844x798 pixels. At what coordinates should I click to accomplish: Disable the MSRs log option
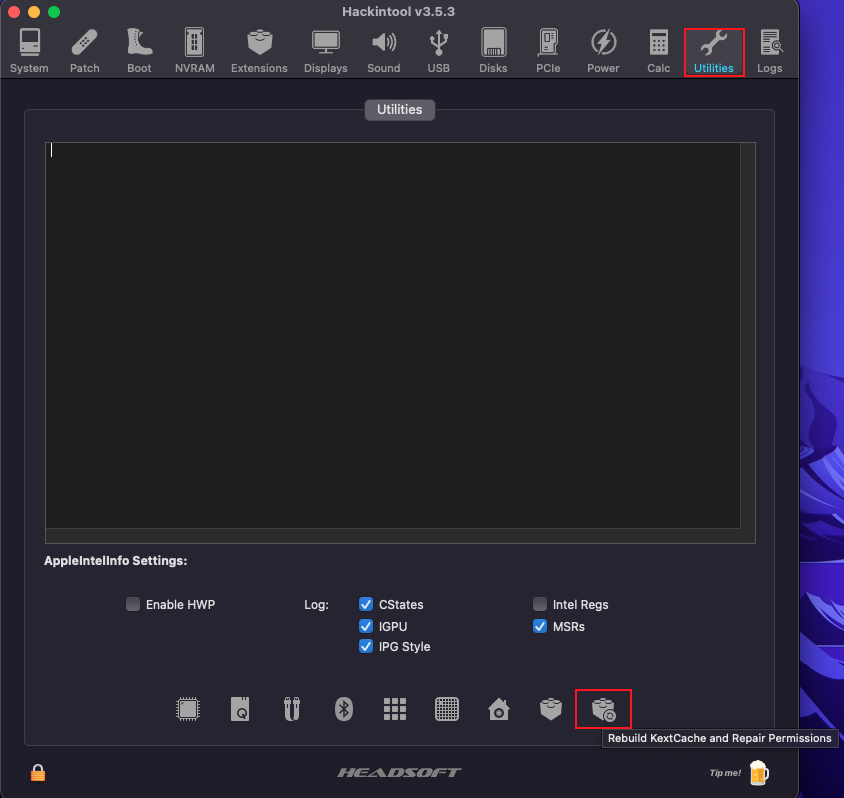(540, 626)
